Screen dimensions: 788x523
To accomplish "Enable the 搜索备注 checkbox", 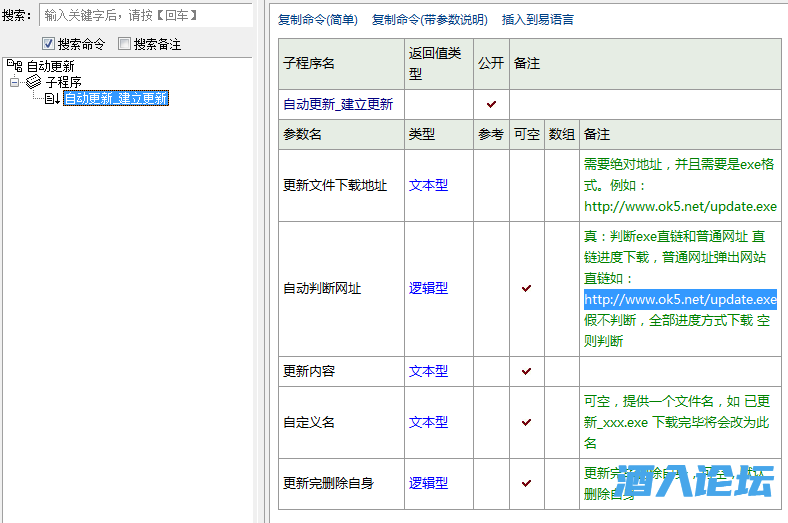I will pos(124,44).
